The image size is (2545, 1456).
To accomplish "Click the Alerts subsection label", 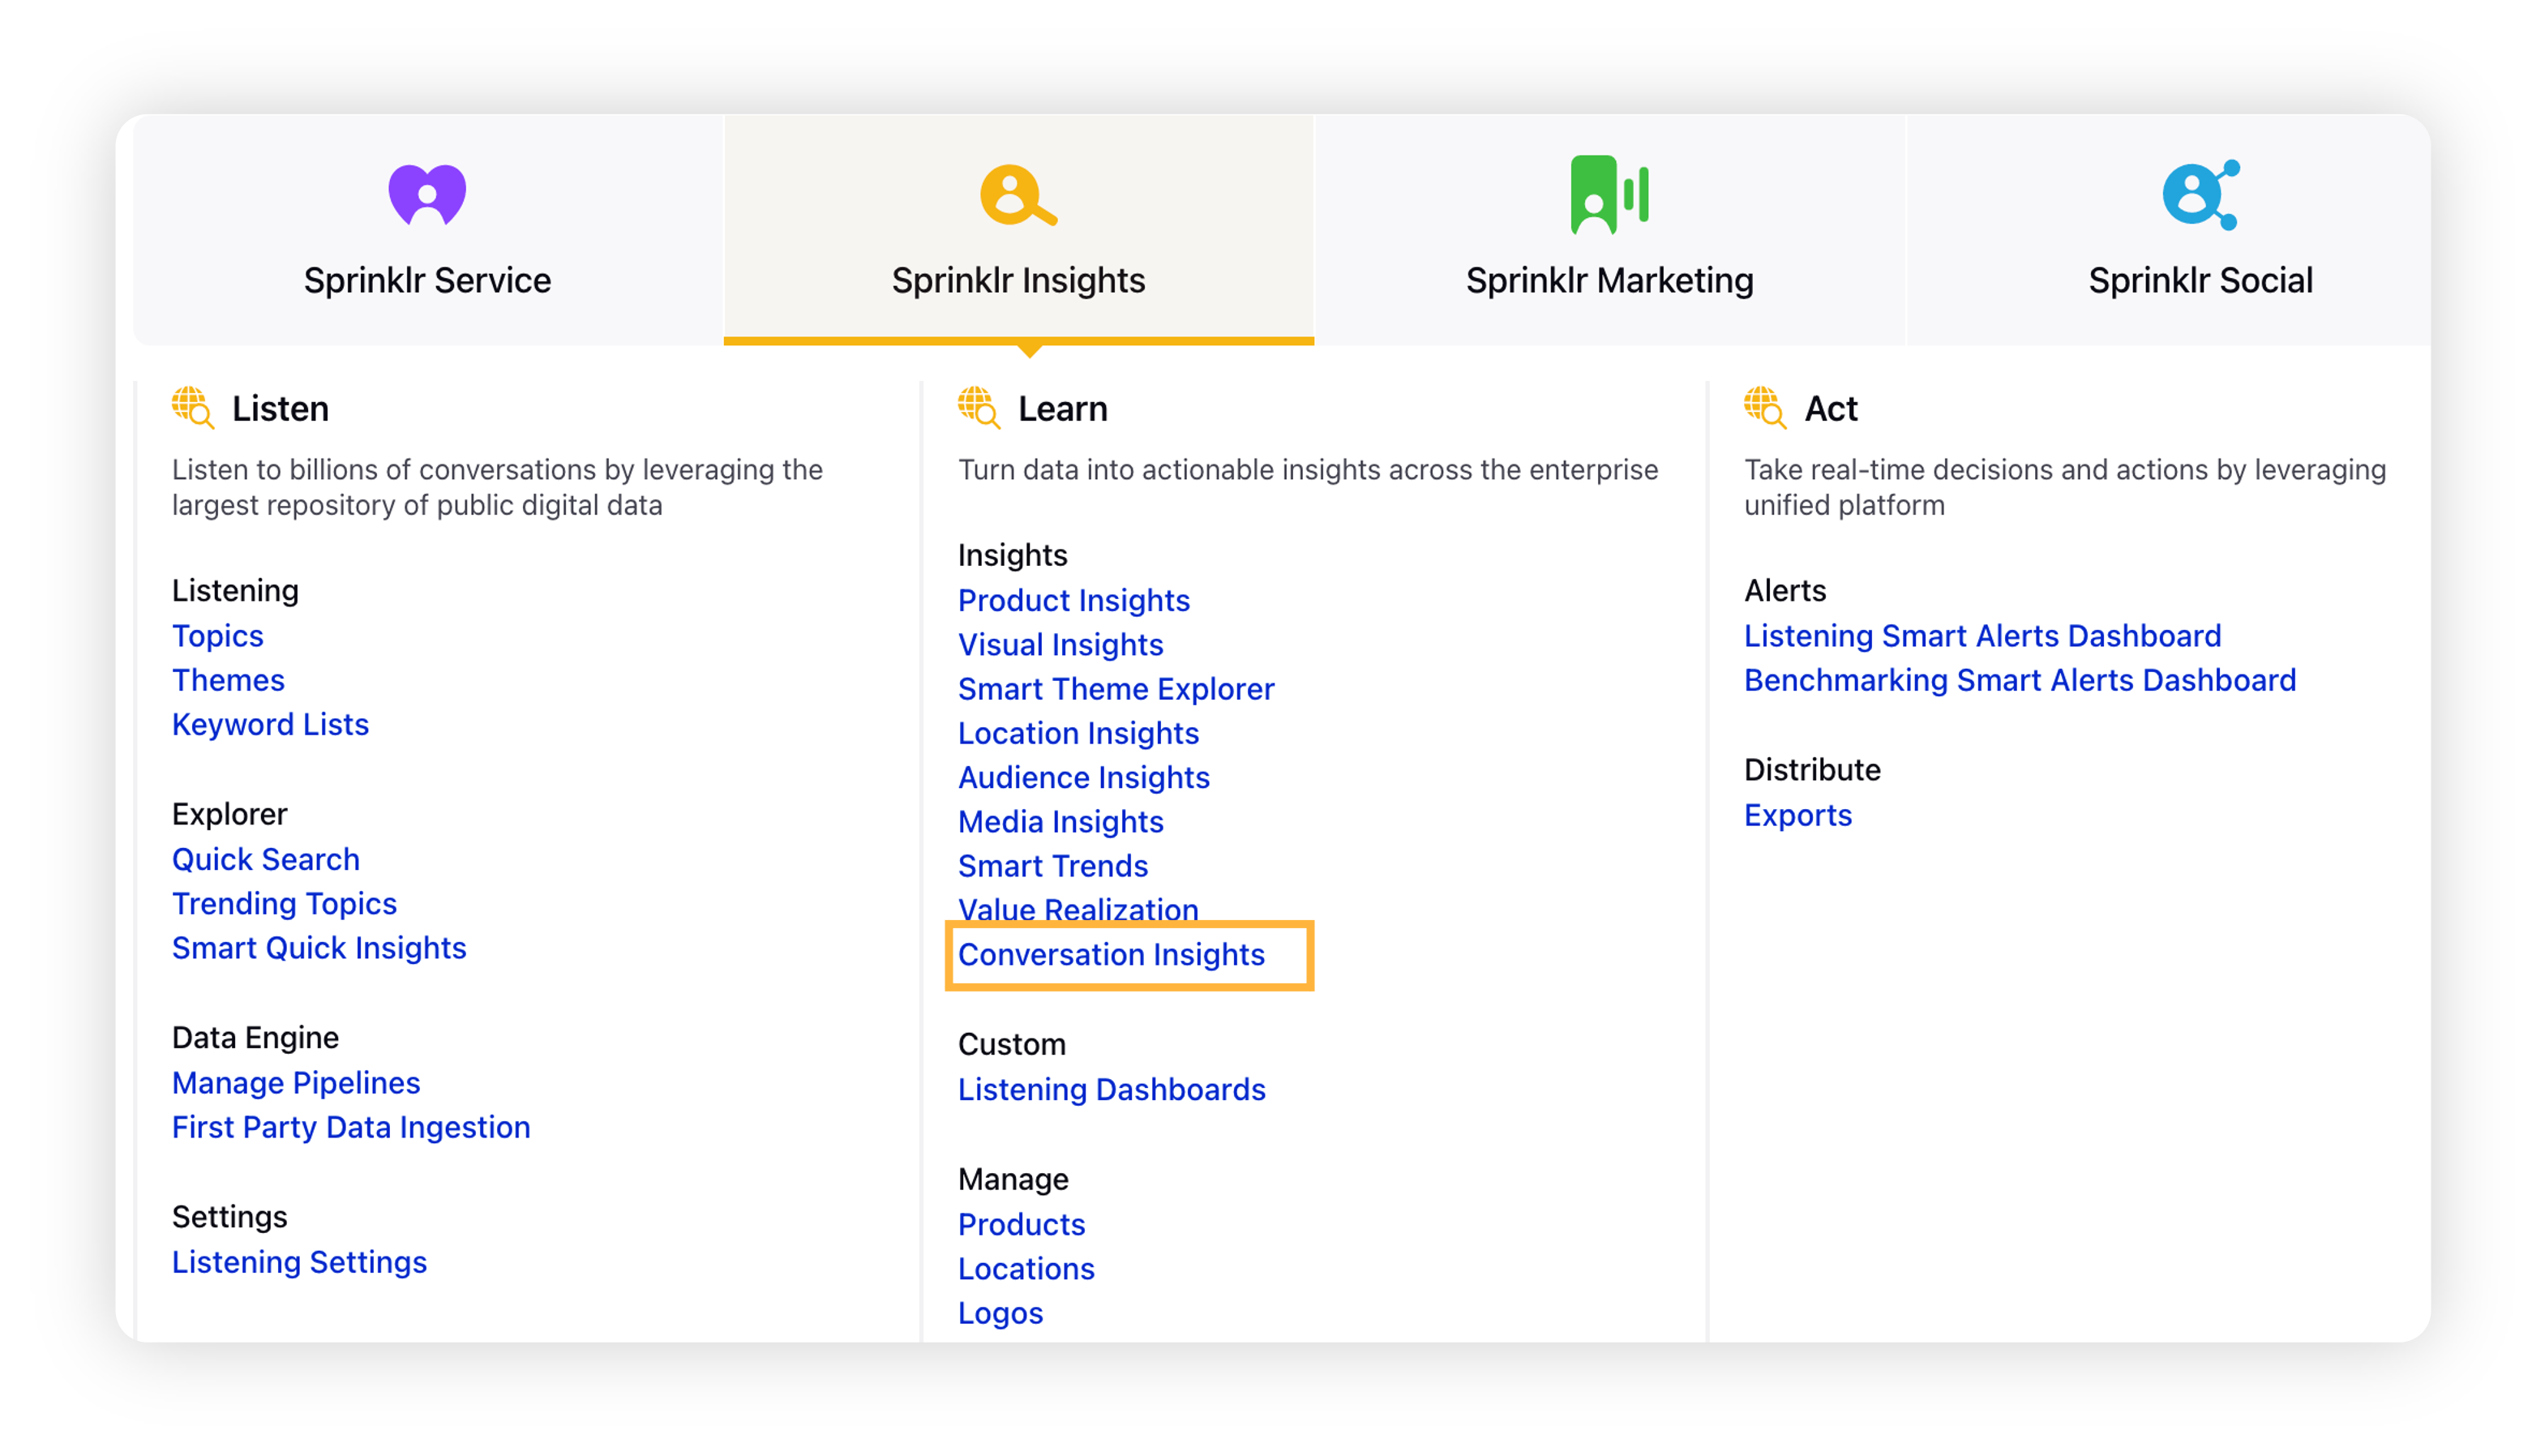I will (1785, 590).
